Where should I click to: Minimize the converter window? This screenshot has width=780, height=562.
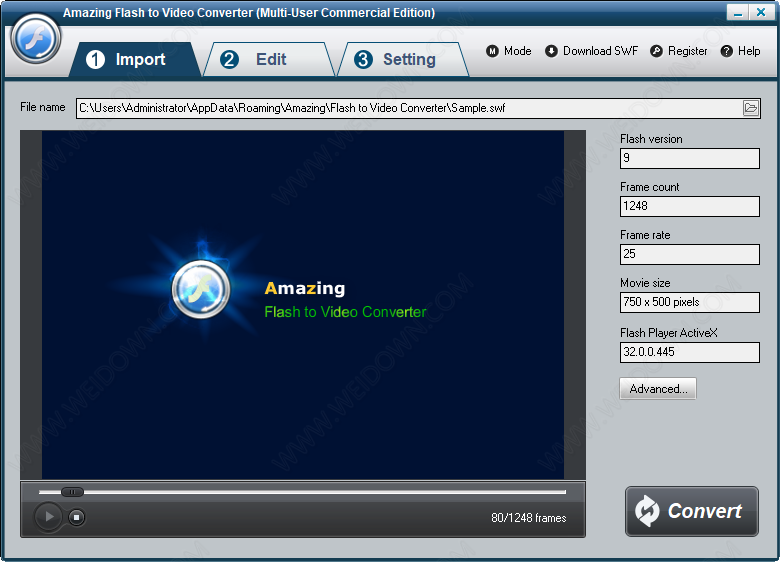coord(739,13)
